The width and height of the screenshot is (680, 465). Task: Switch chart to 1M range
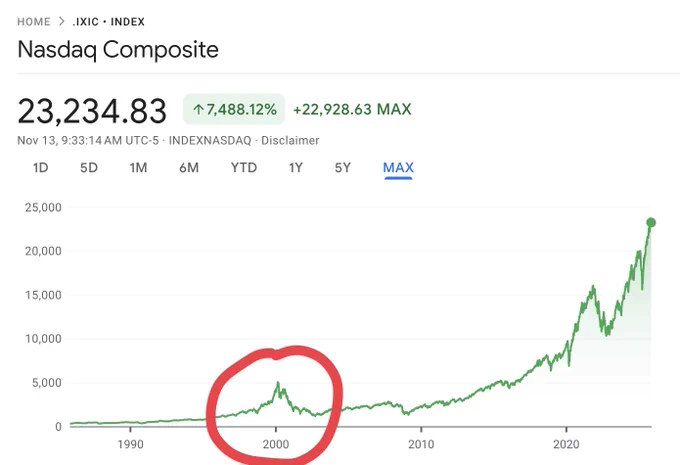click(x=138, y=167)
